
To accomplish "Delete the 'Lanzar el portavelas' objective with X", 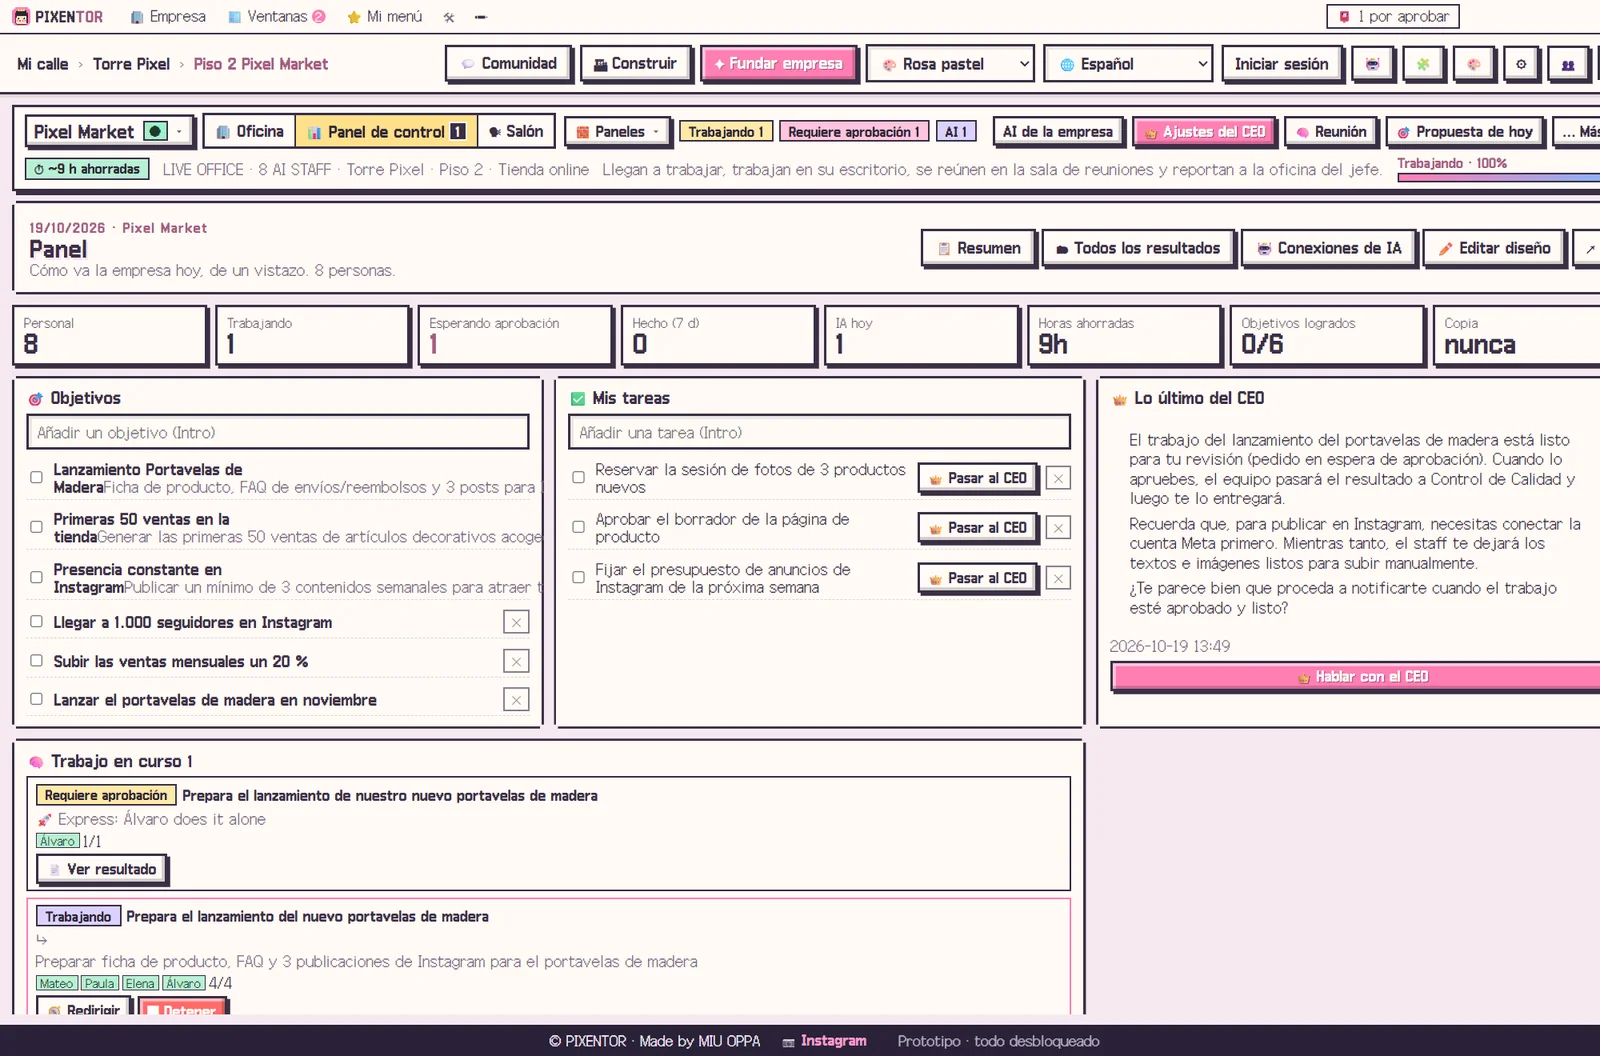I will pyautogui.click(x=516, y=700).
